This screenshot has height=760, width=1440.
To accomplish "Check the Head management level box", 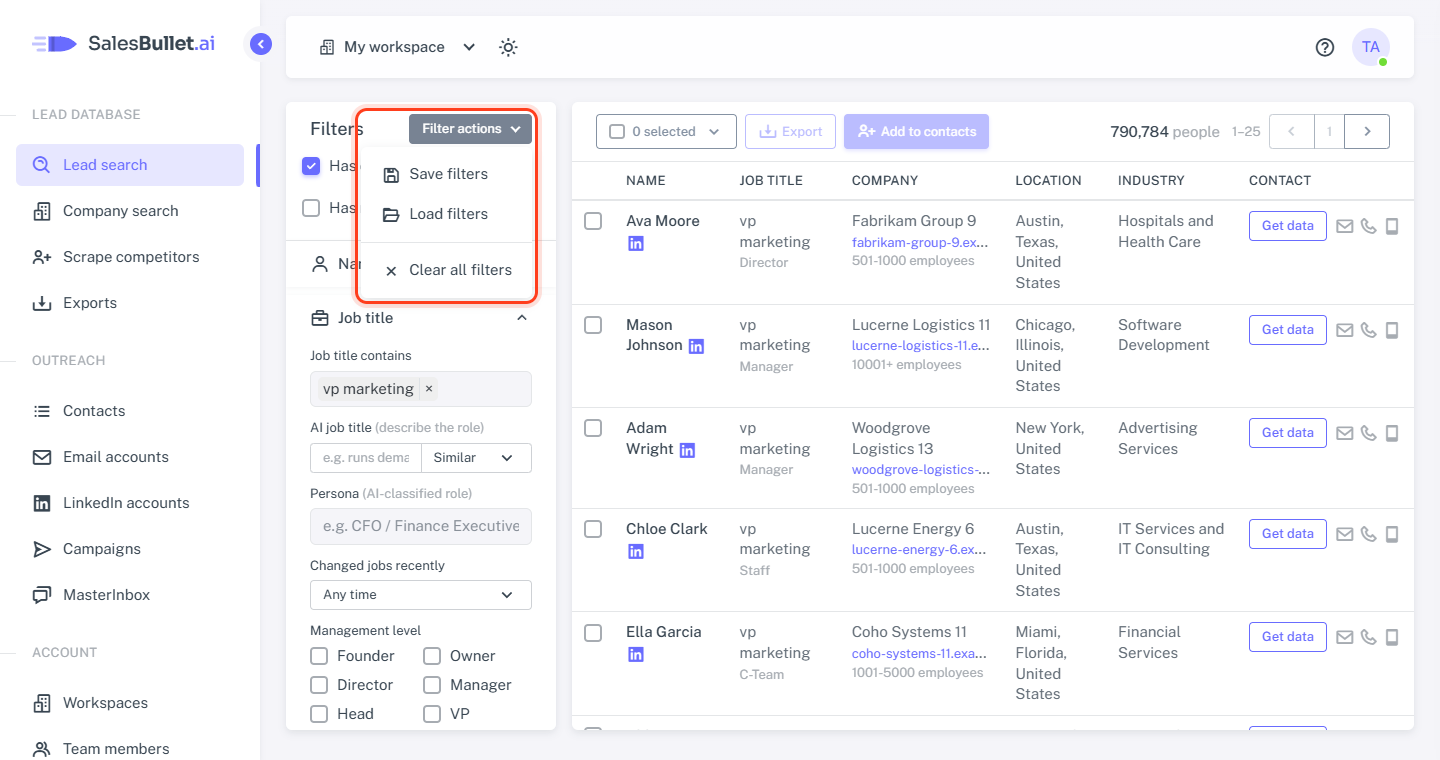I will (x=319, y=714).
